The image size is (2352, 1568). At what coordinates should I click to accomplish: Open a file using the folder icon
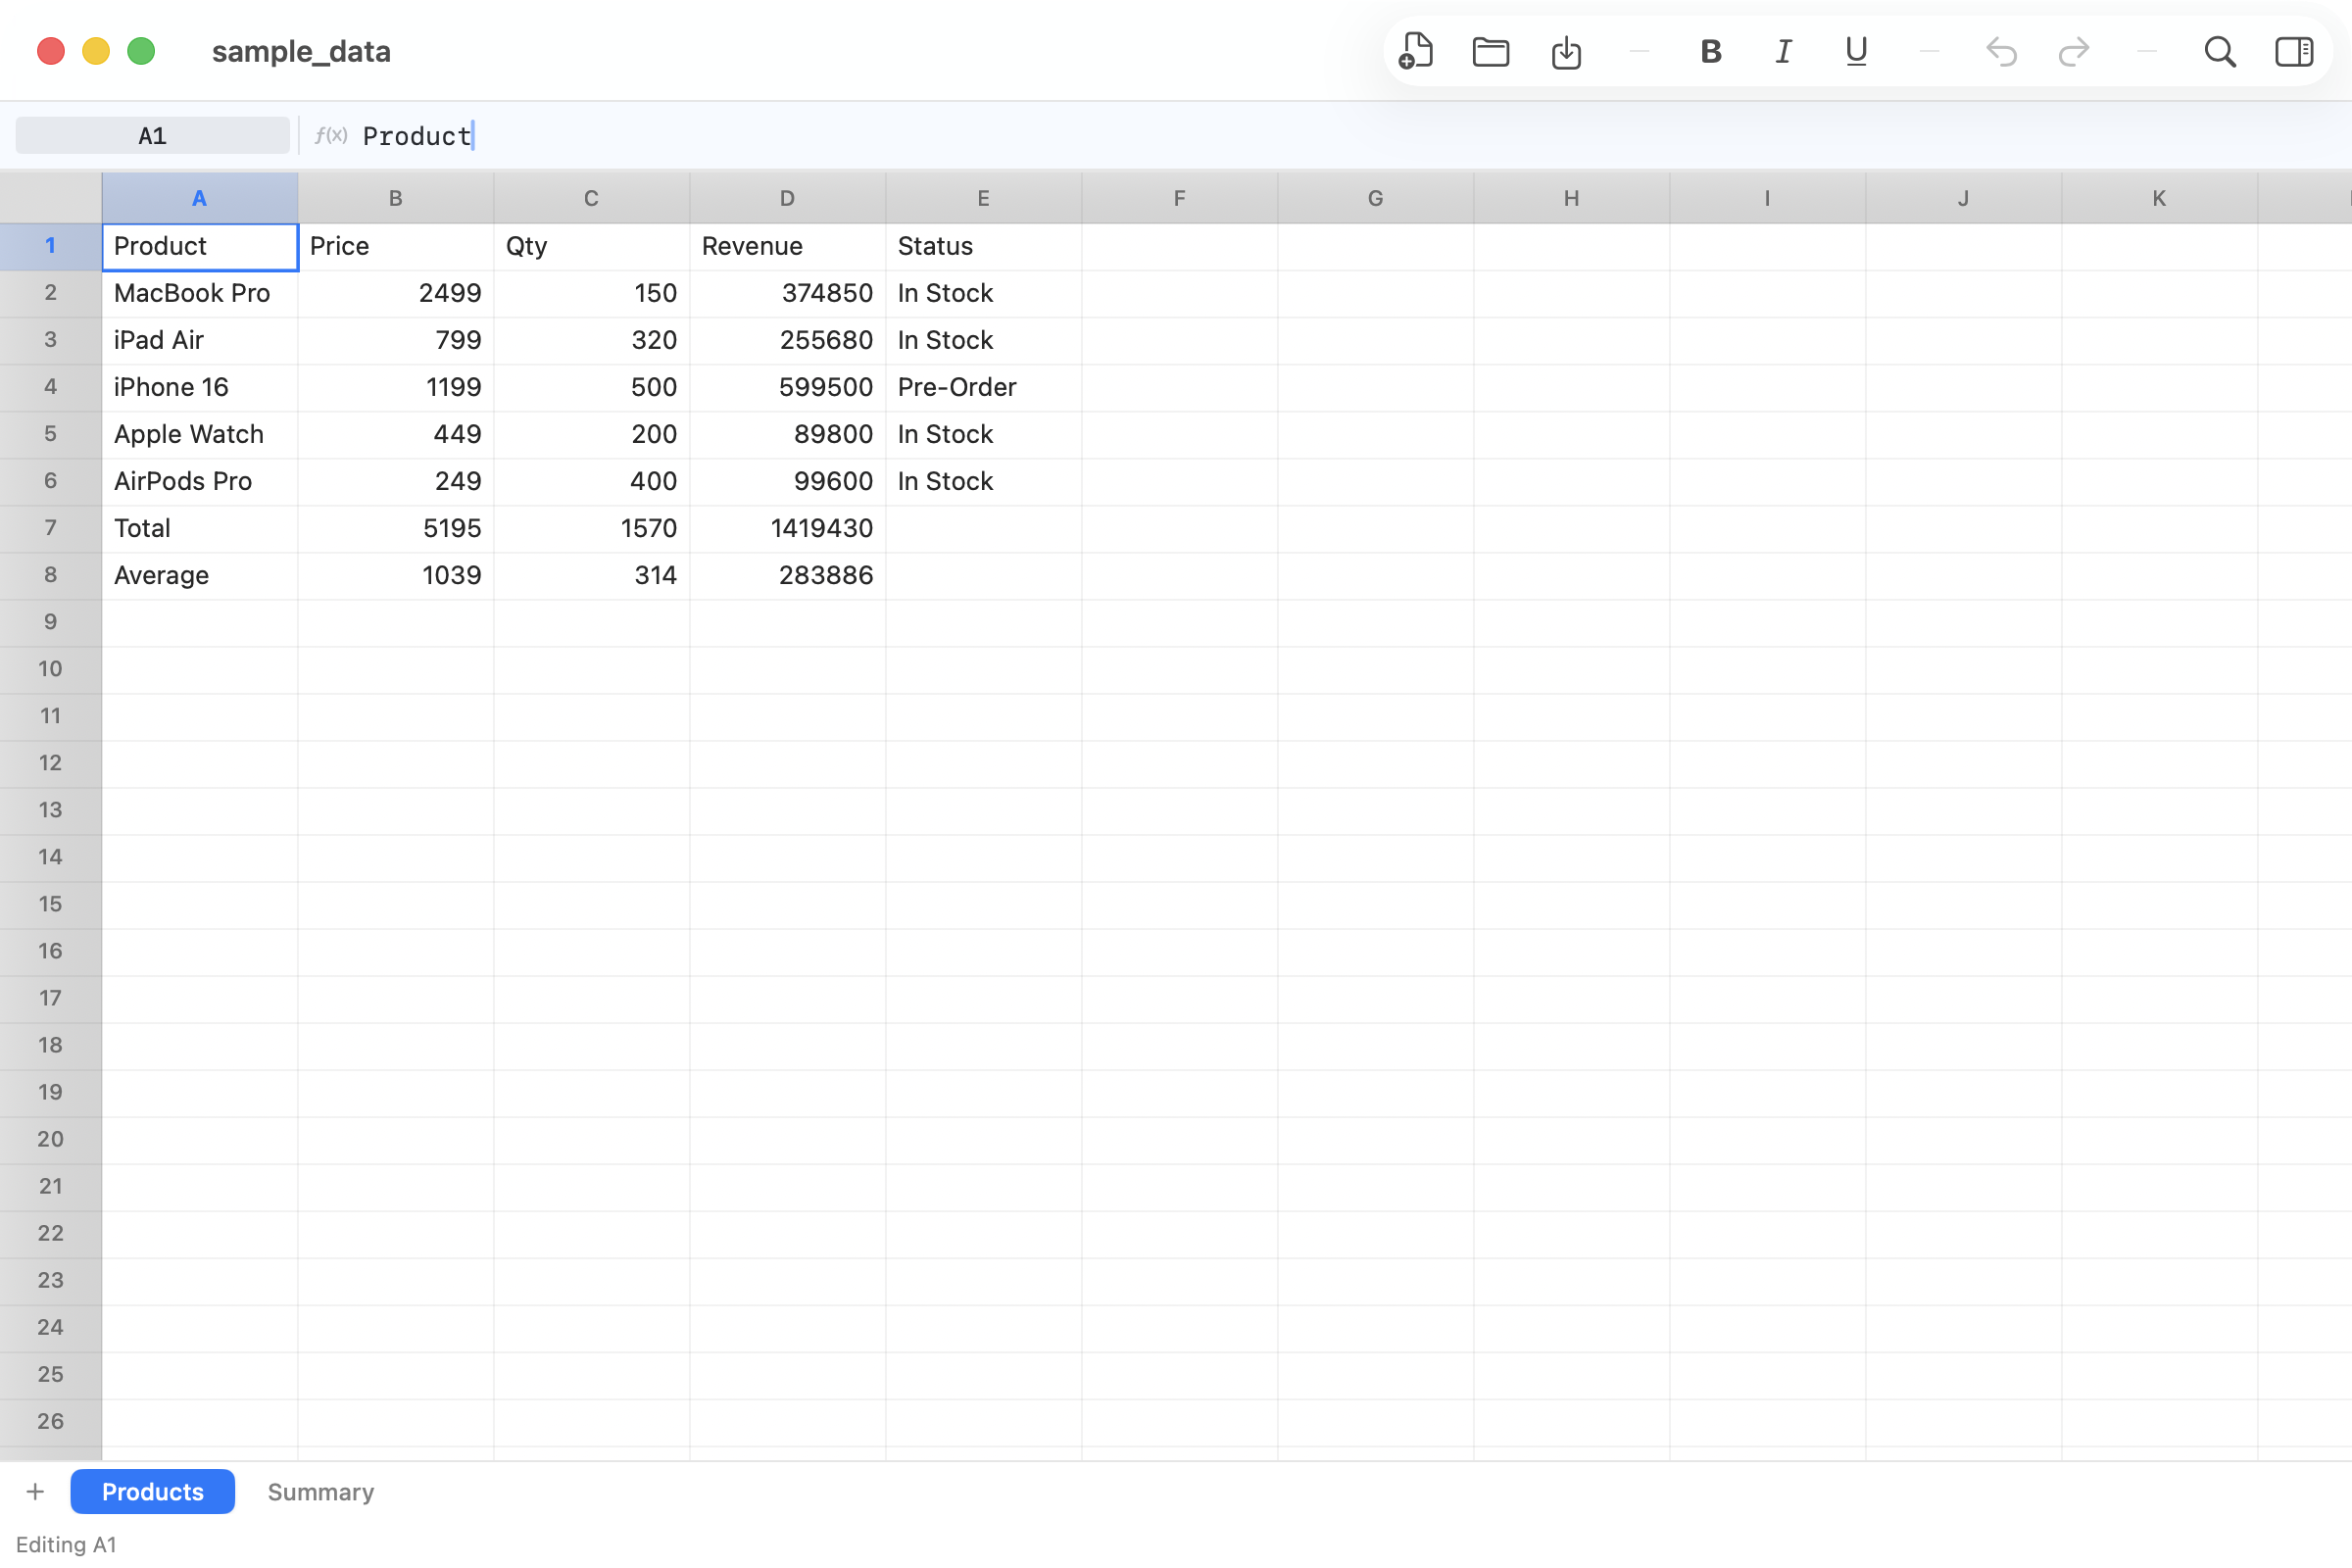1489,51
